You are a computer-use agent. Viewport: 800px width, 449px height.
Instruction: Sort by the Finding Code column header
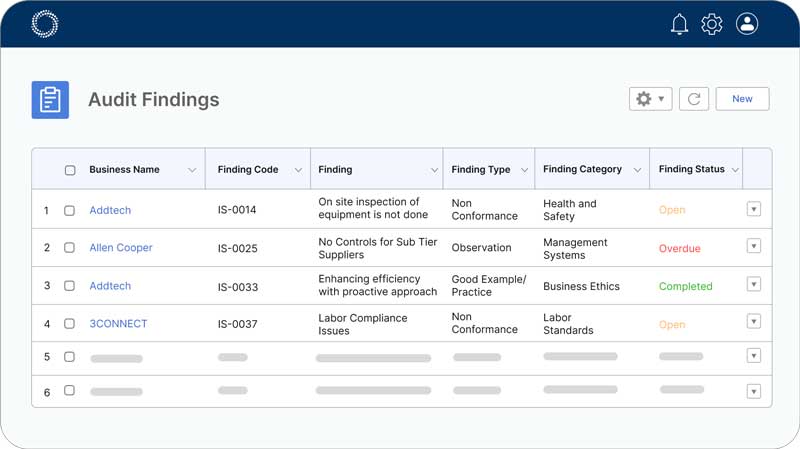pyautogui.click(x=248, y=170)
